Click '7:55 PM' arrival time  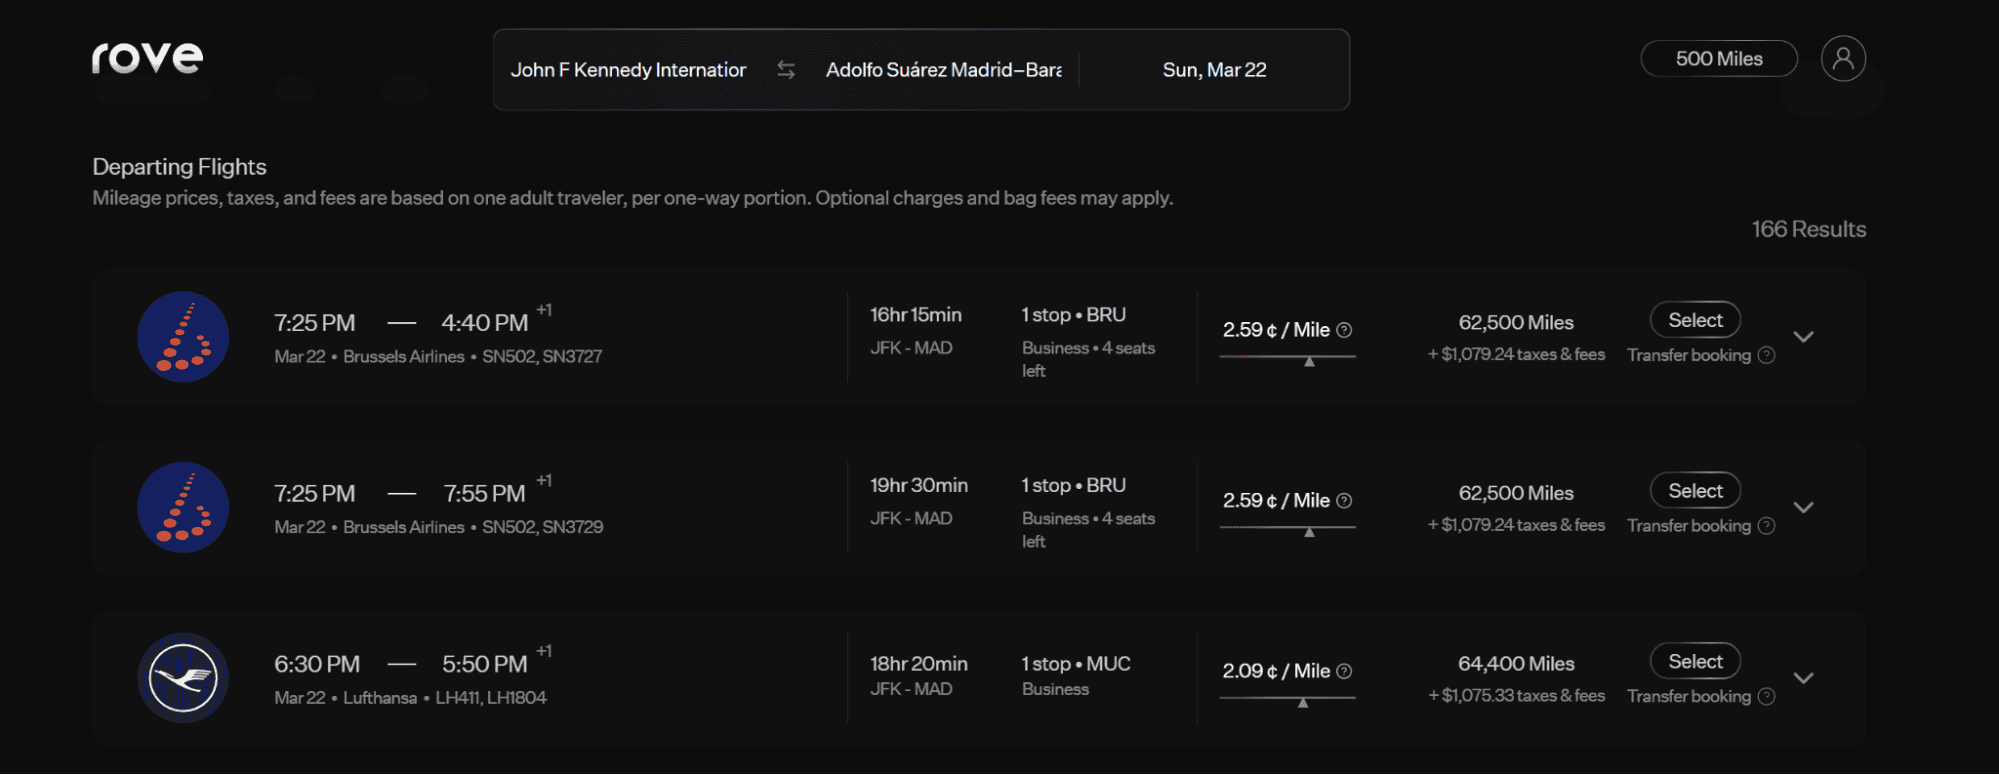pos(485,494)
